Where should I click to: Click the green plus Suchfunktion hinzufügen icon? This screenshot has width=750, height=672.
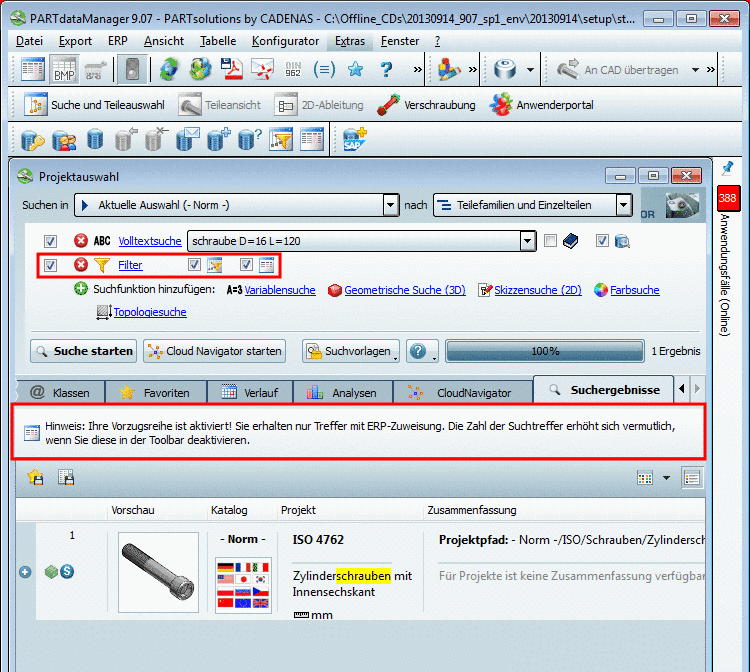(81, 289)
